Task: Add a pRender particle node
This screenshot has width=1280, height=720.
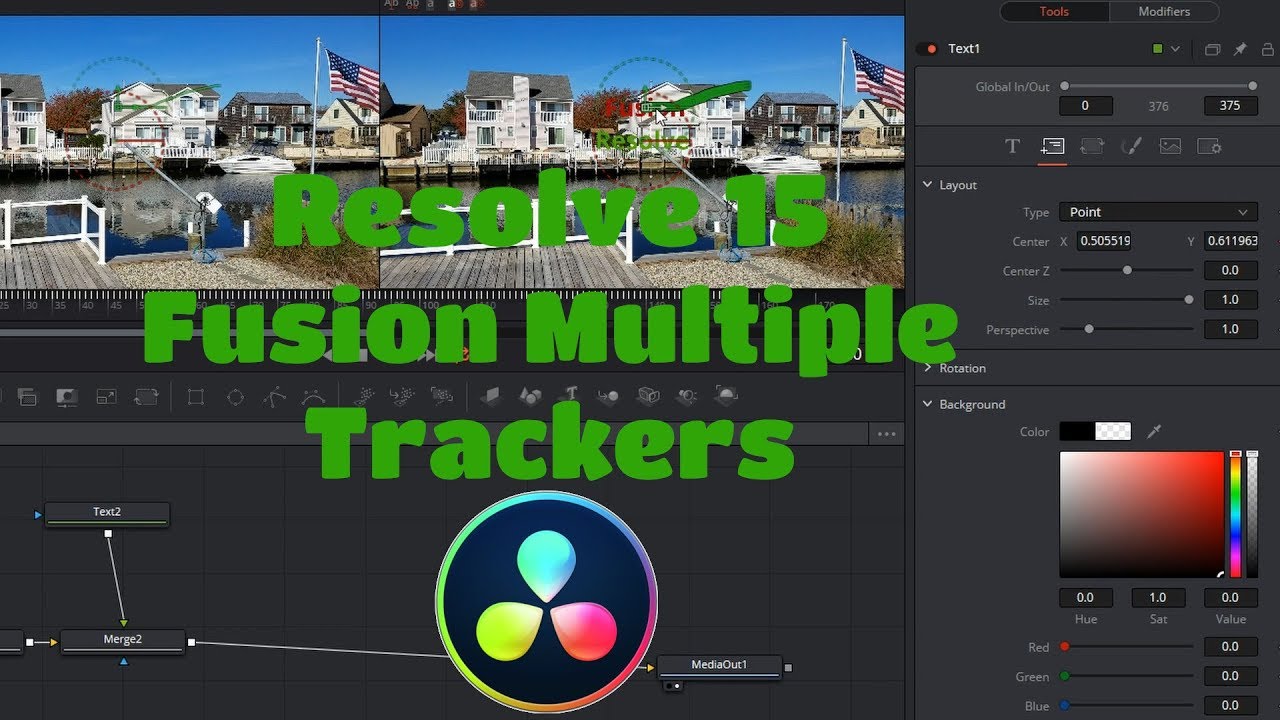Action: click(440, 397)
